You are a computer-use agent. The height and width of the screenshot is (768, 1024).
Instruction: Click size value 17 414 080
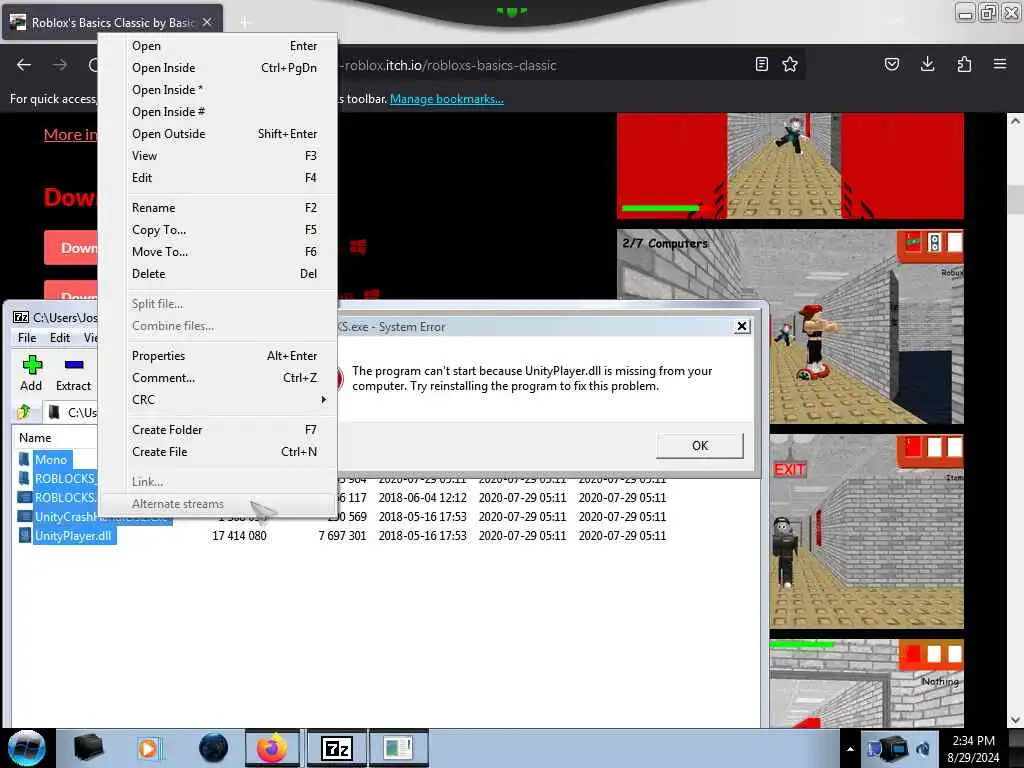pyautogui.click(x=239, y=536)
